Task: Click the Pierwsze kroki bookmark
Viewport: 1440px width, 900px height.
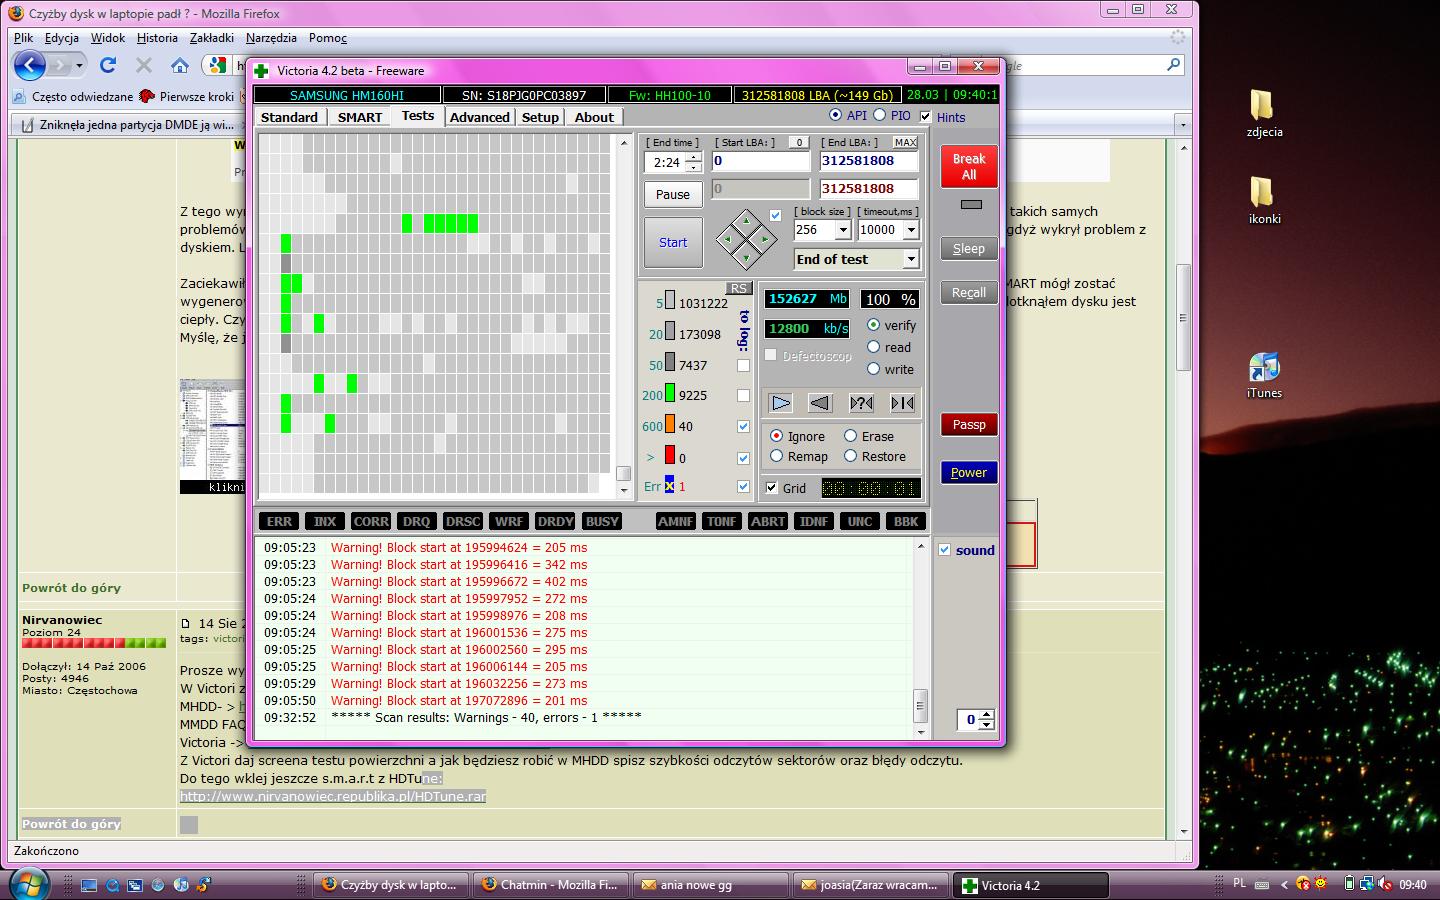Action: pyautogui.click(x=186, y=97)
